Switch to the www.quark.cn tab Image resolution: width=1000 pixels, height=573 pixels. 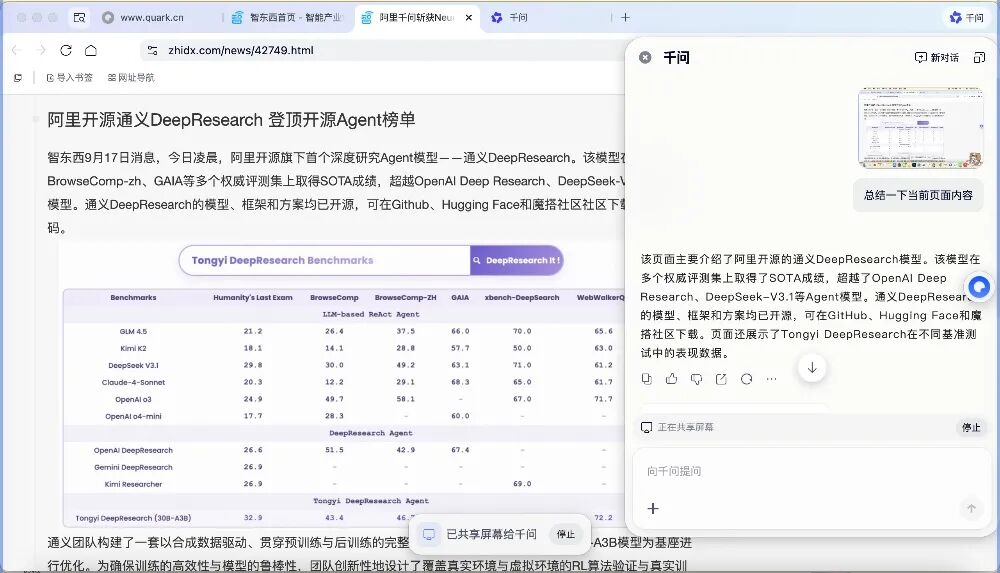(152, 18)
